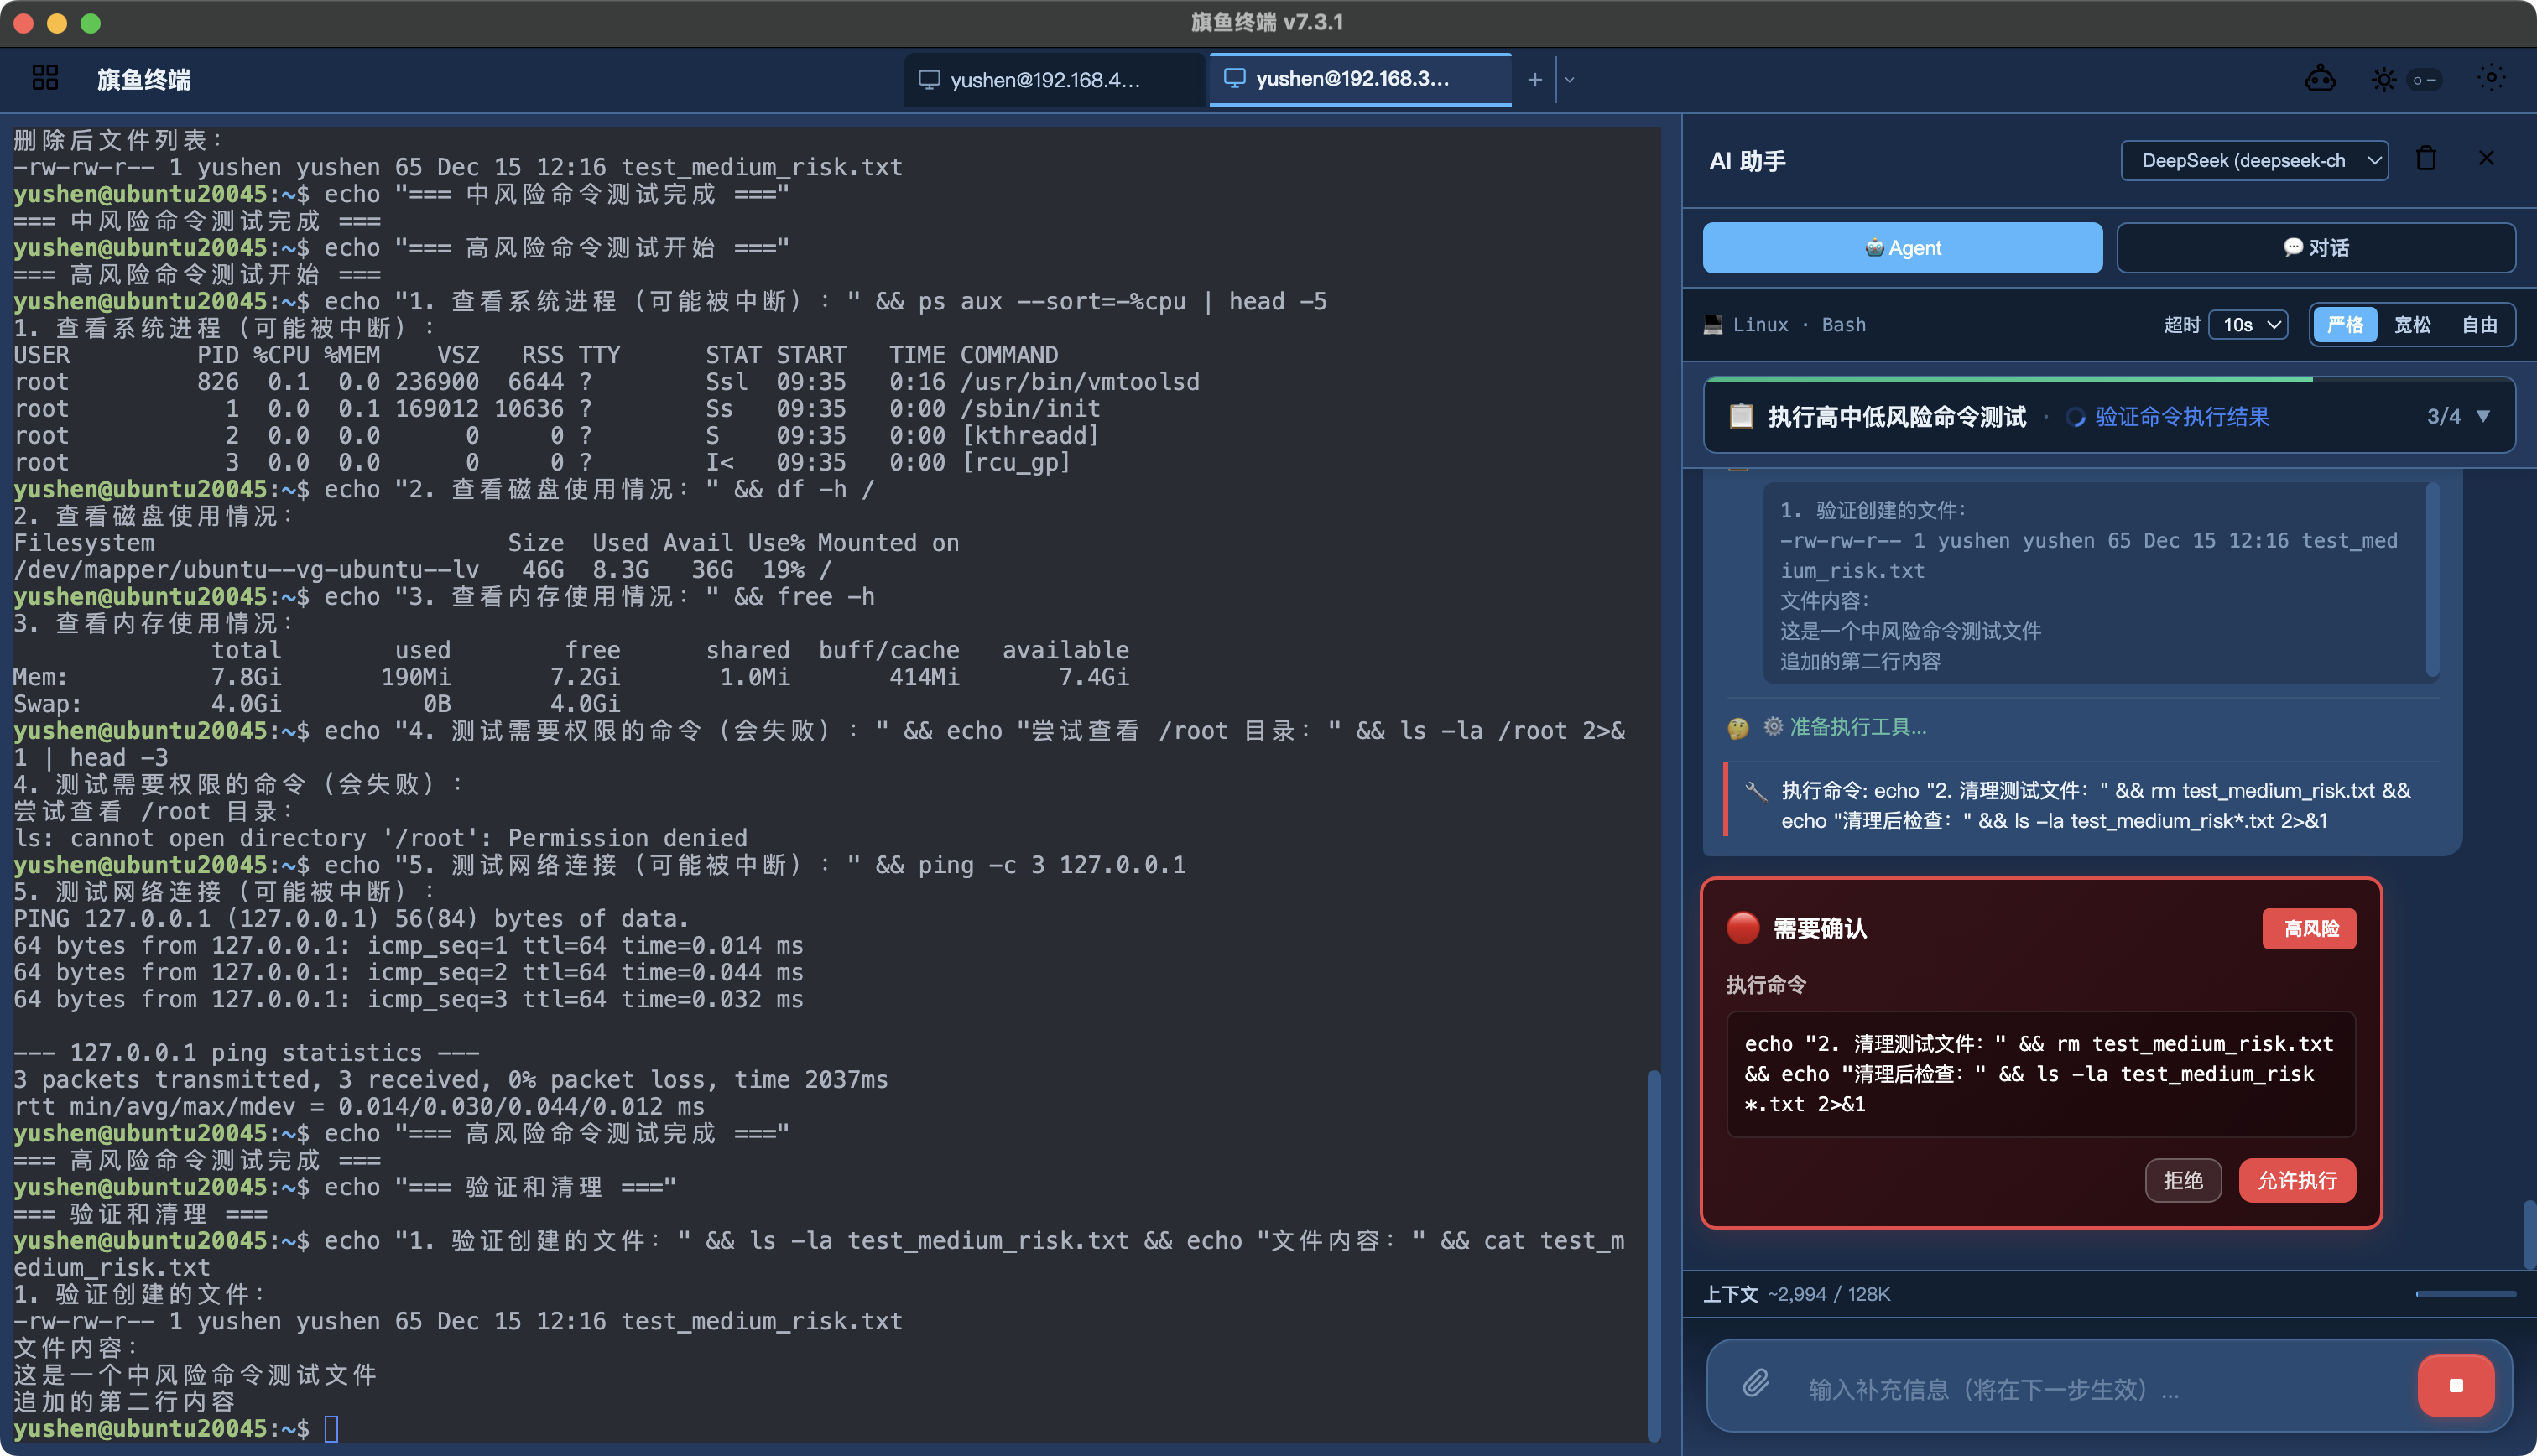
Task: Click the paperclip attachment icon
Action: point(1756,1384)
